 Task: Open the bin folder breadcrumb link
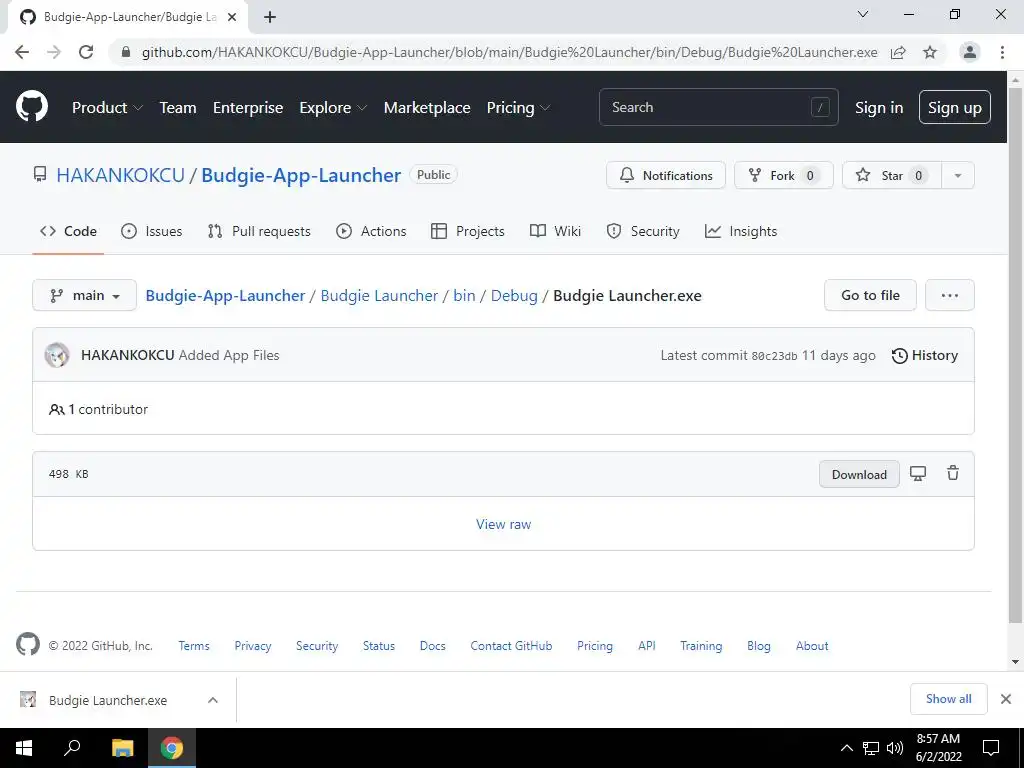tap(464, 295)
